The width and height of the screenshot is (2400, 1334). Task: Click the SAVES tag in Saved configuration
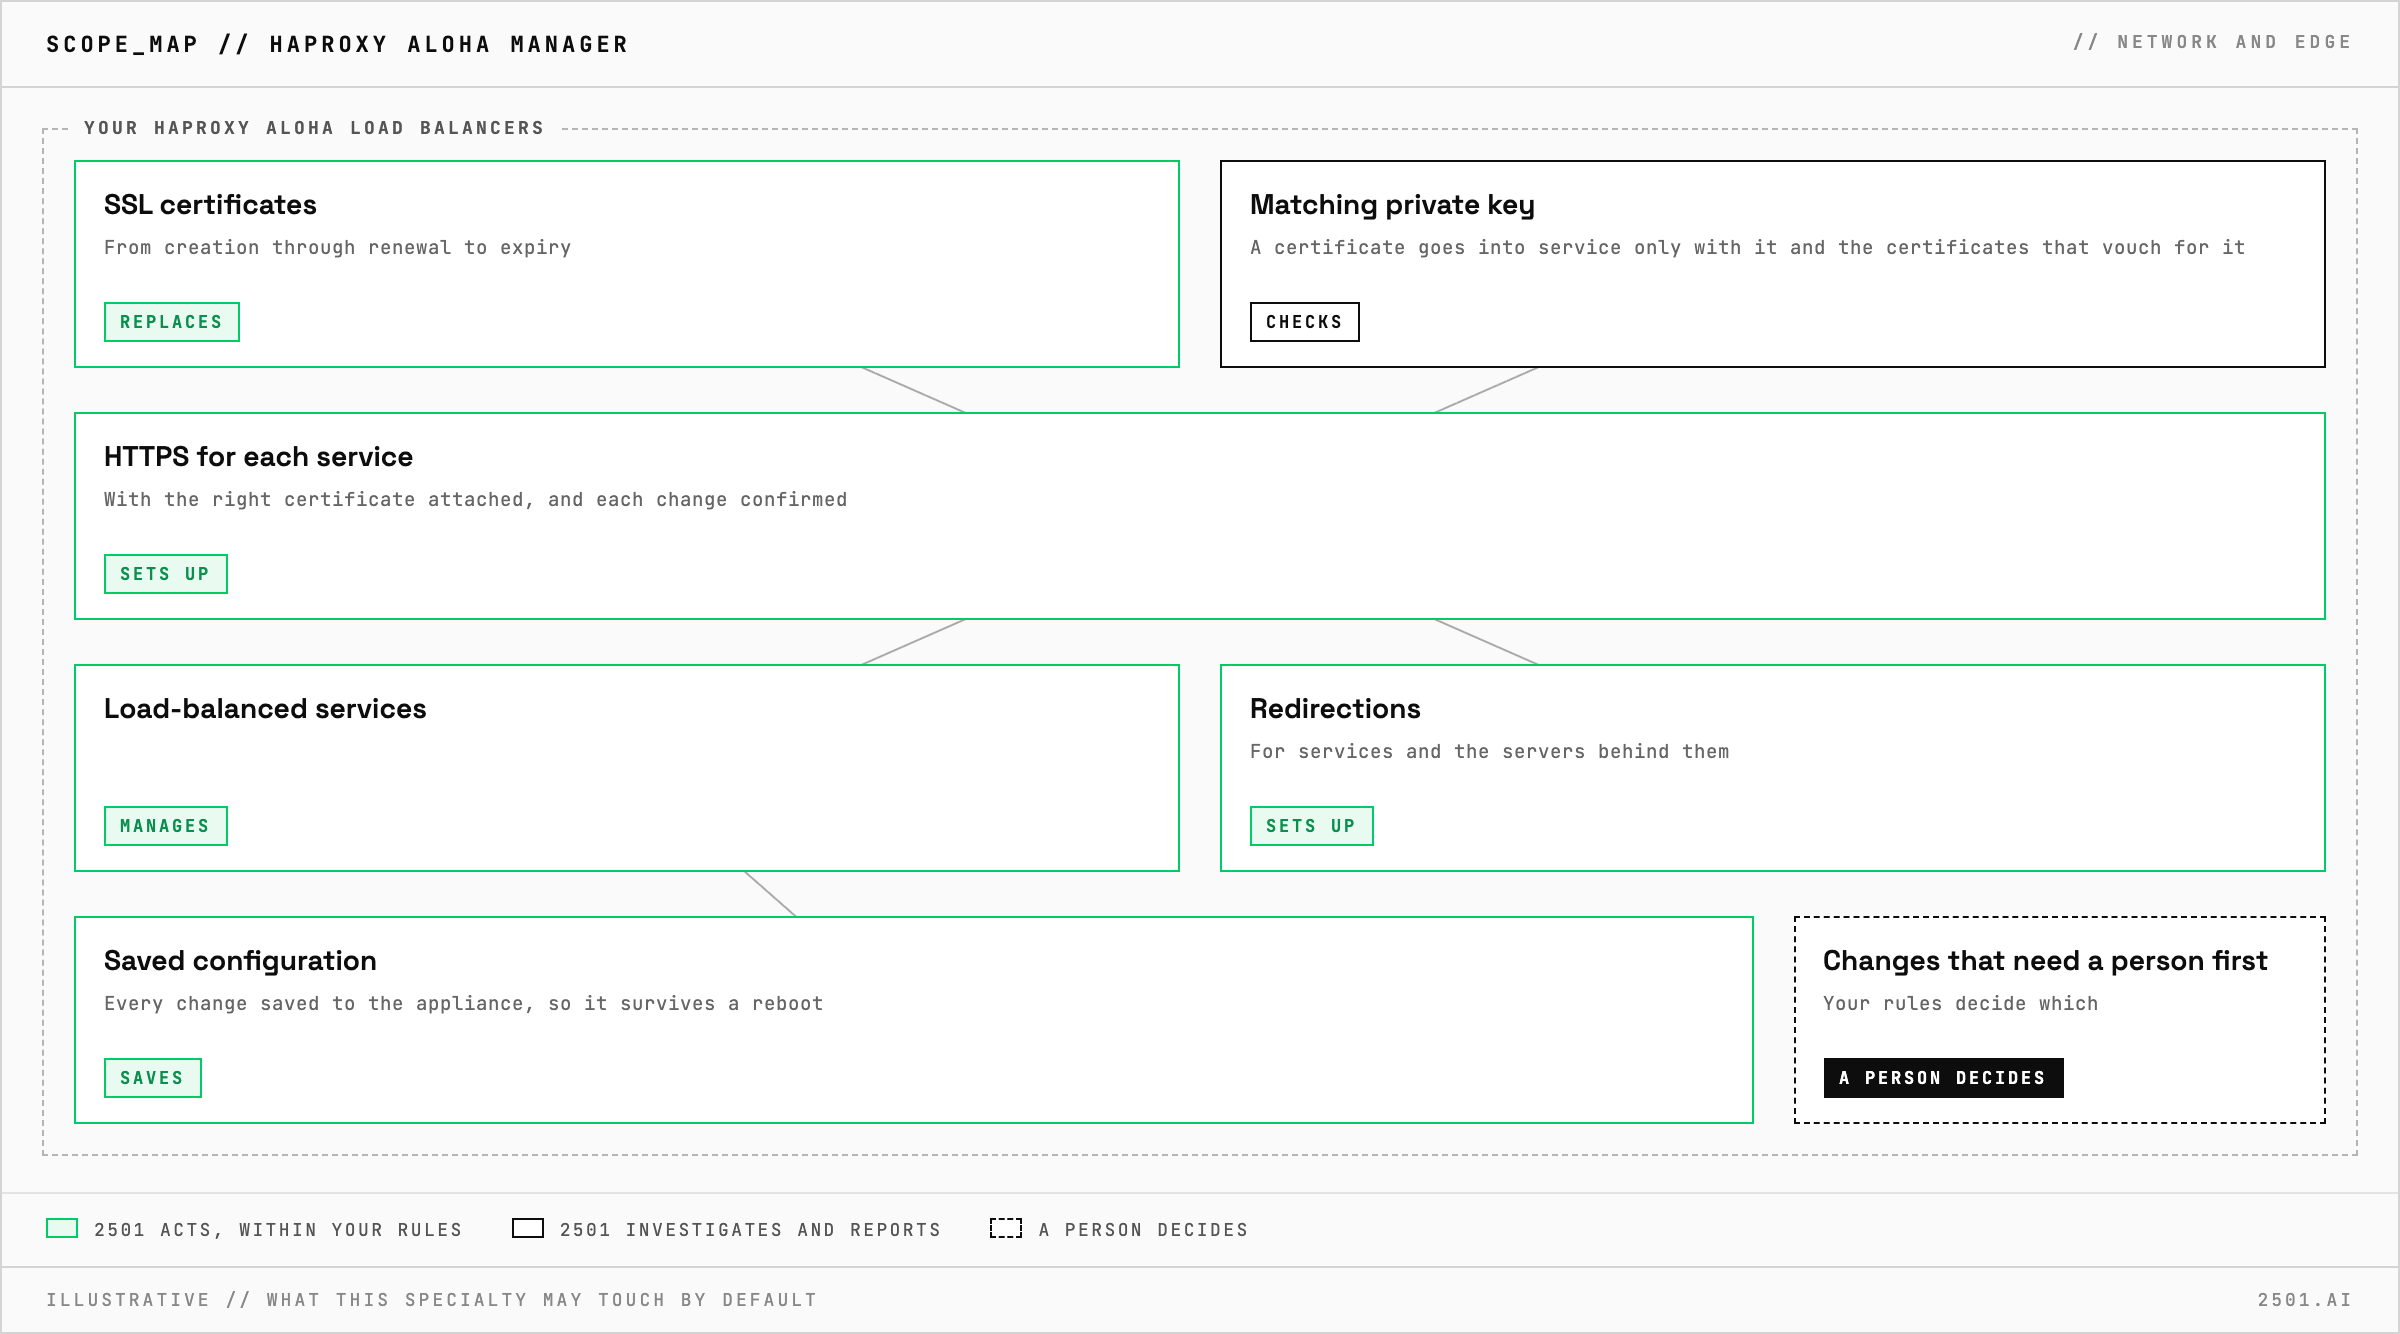click(153, 1078)
